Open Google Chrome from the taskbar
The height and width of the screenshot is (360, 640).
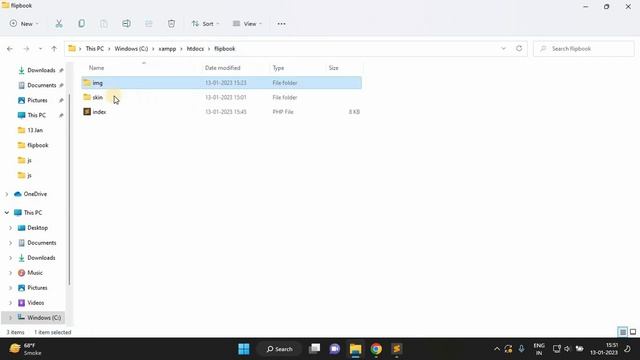tap(376, 349)
